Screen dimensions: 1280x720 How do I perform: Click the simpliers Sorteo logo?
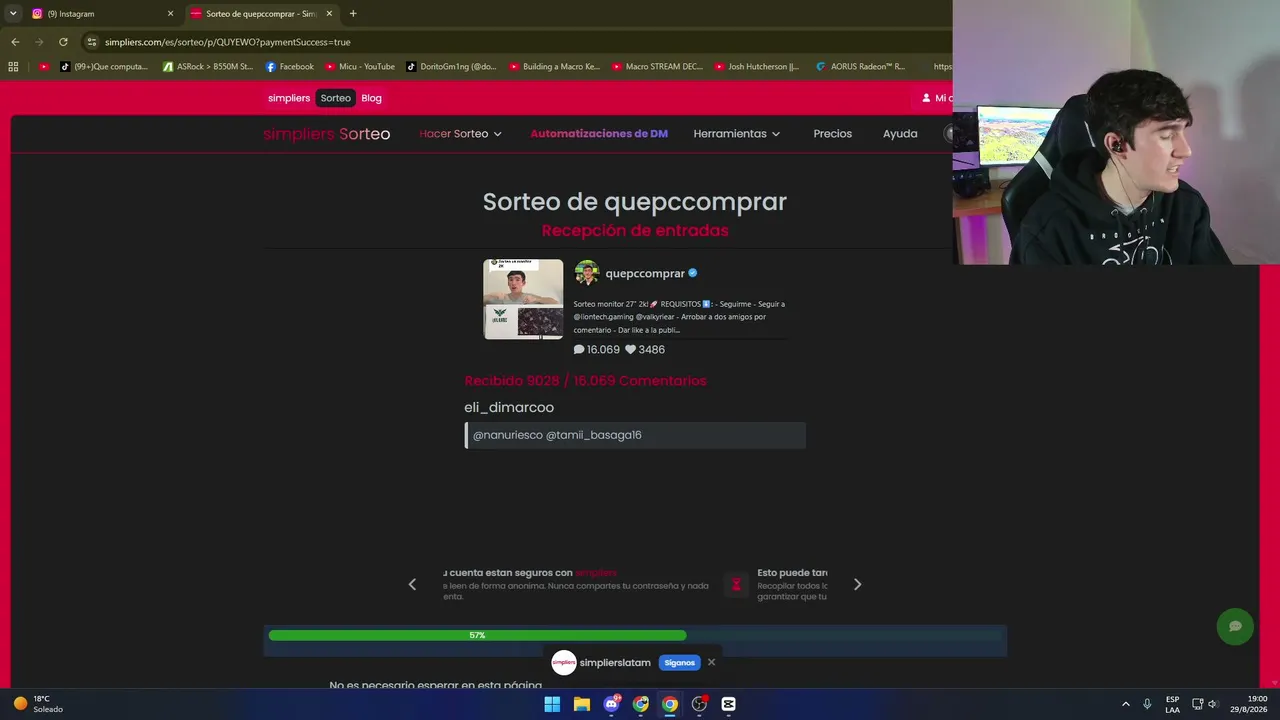327,134
